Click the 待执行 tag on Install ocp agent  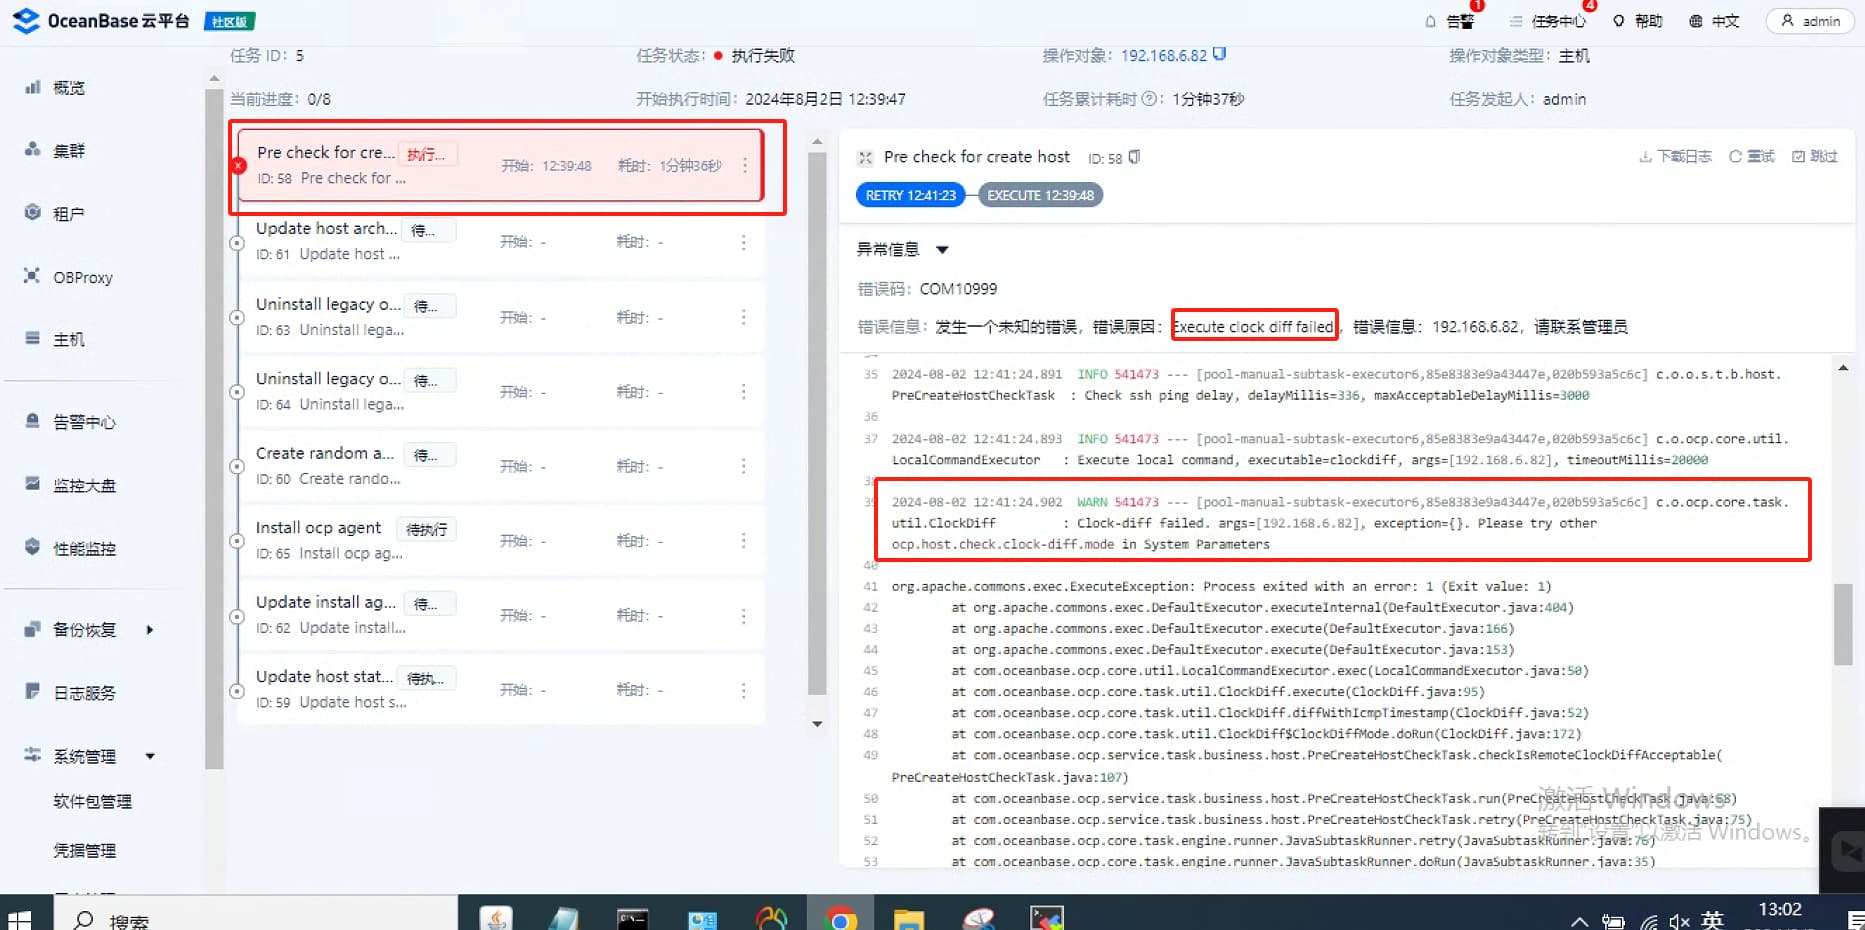click(x=427, y=529)
